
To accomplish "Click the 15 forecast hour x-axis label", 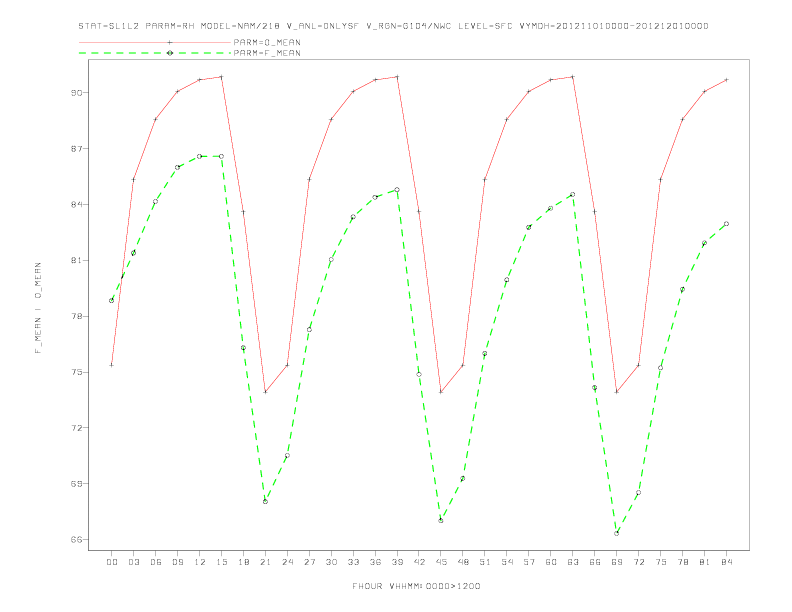I will click(221, 562).
